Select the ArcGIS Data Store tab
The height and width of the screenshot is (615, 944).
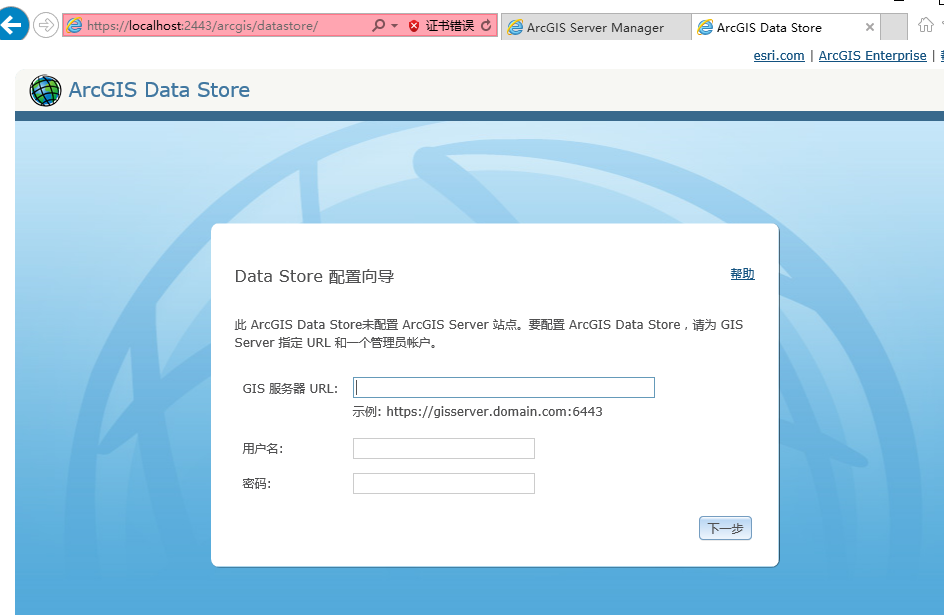point(786,27)
